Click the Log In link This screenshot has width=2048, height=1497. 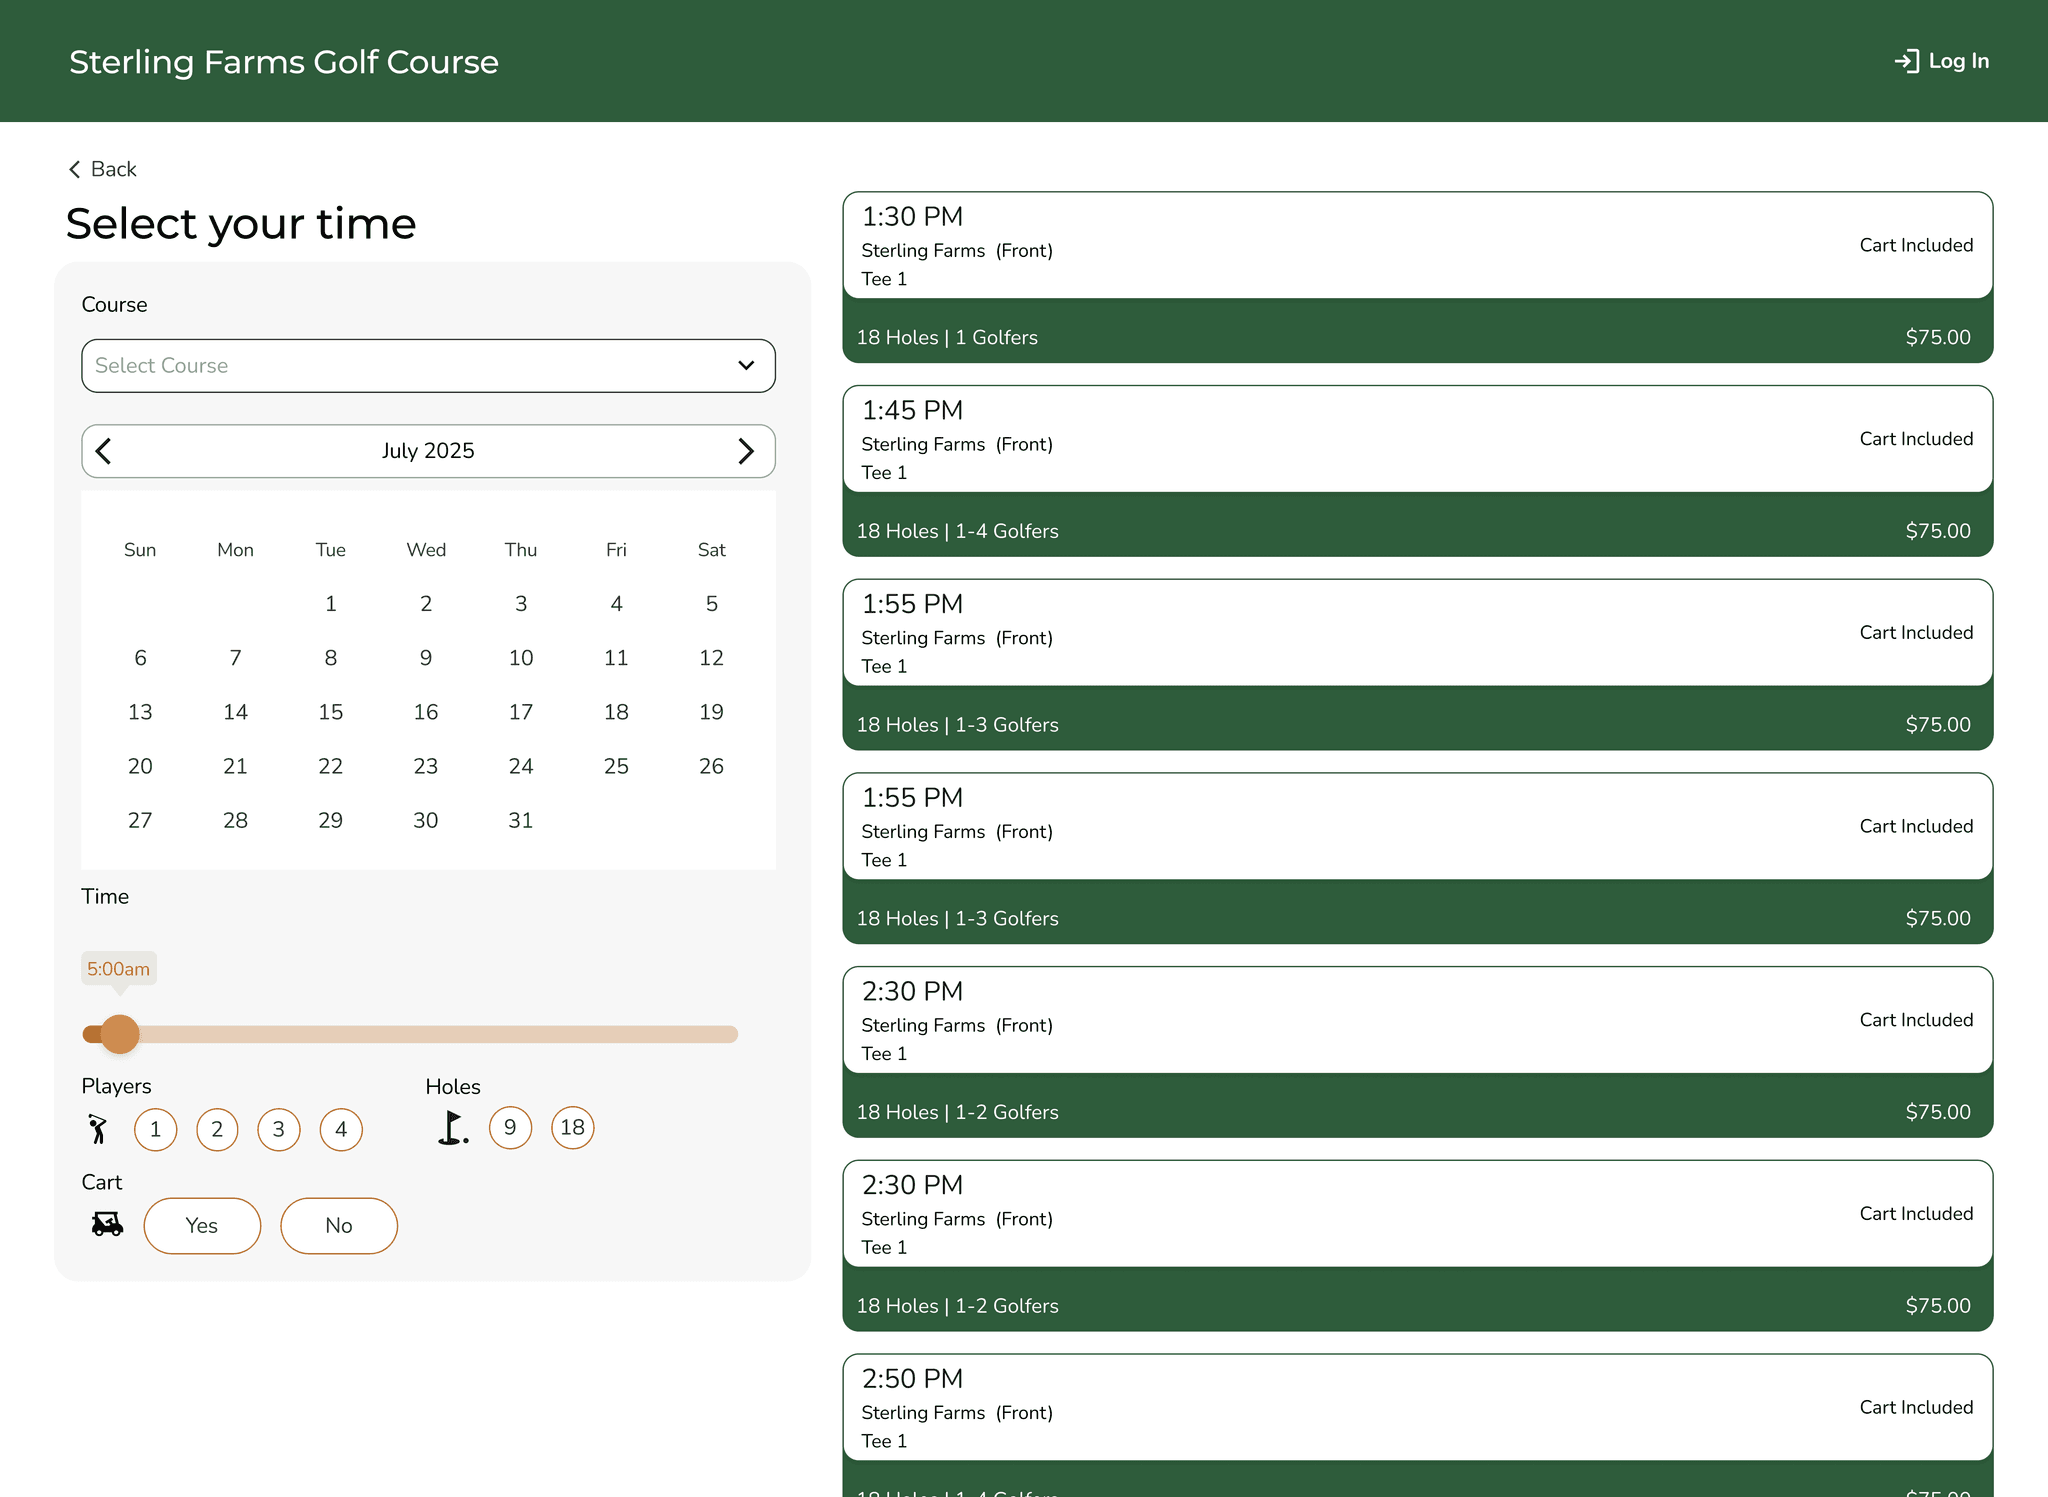tap(1941, 61)
